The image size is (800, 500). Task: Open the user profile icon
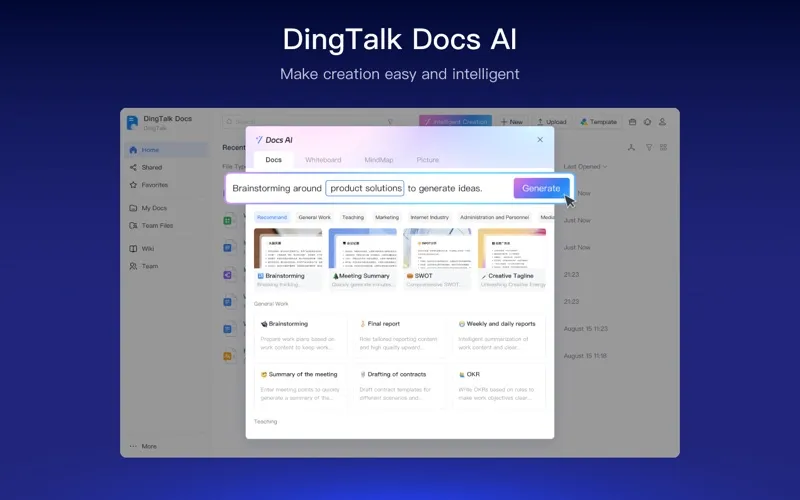coord(662,122)
